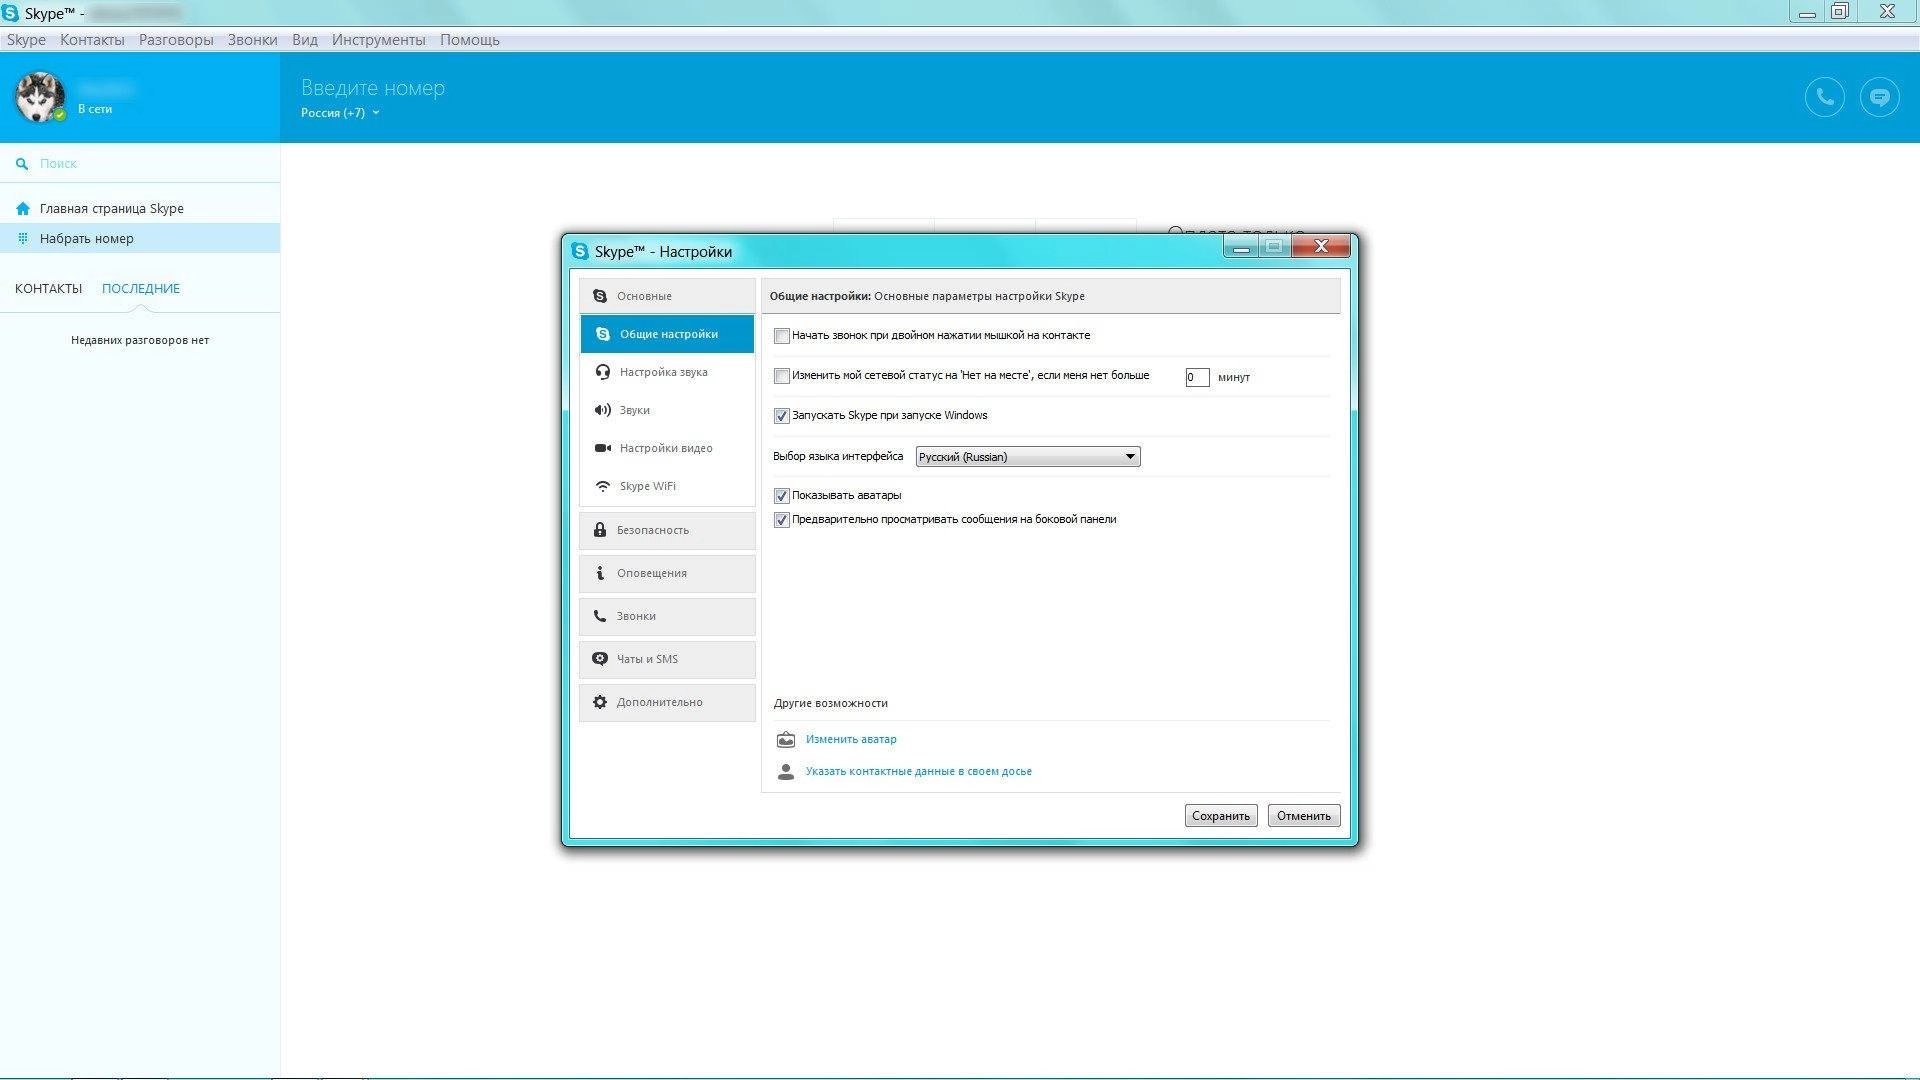Open Skype WiFi settings page
The height and width of the screenshot is (1080, 1920).
(x=667, y=486)
